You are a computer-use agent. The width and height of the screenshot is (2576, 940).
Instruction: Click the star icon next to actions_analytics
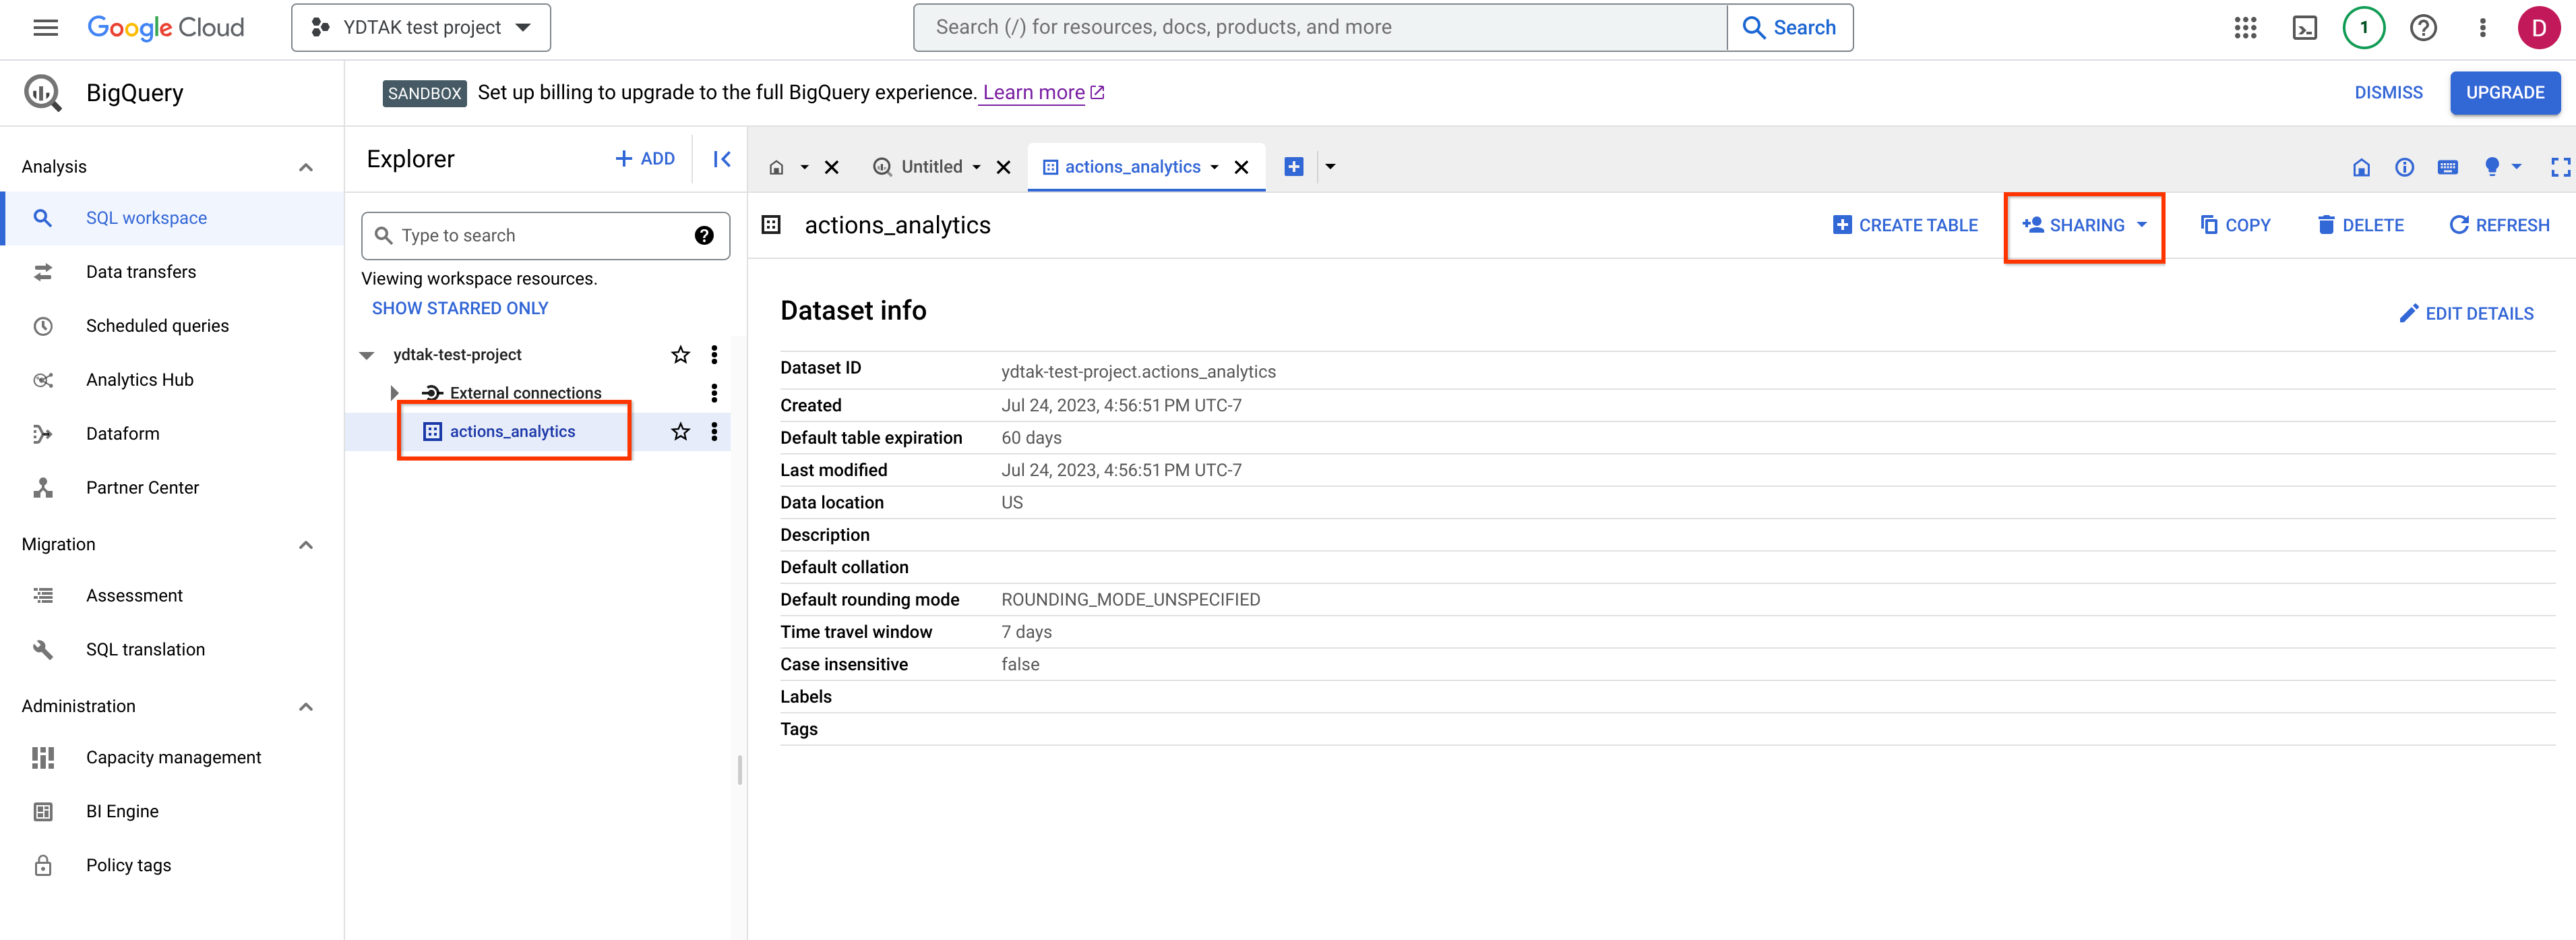click(x=680, y=431)
